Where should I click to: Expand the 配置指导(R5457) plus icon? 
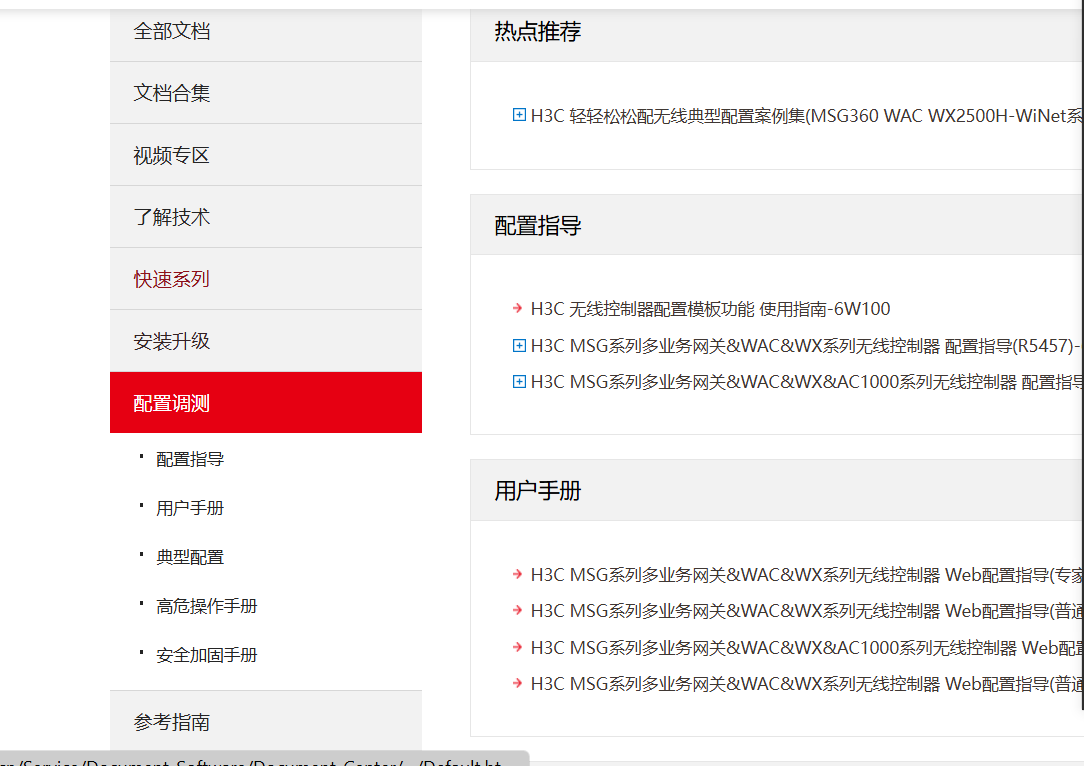tap(519, 346)
